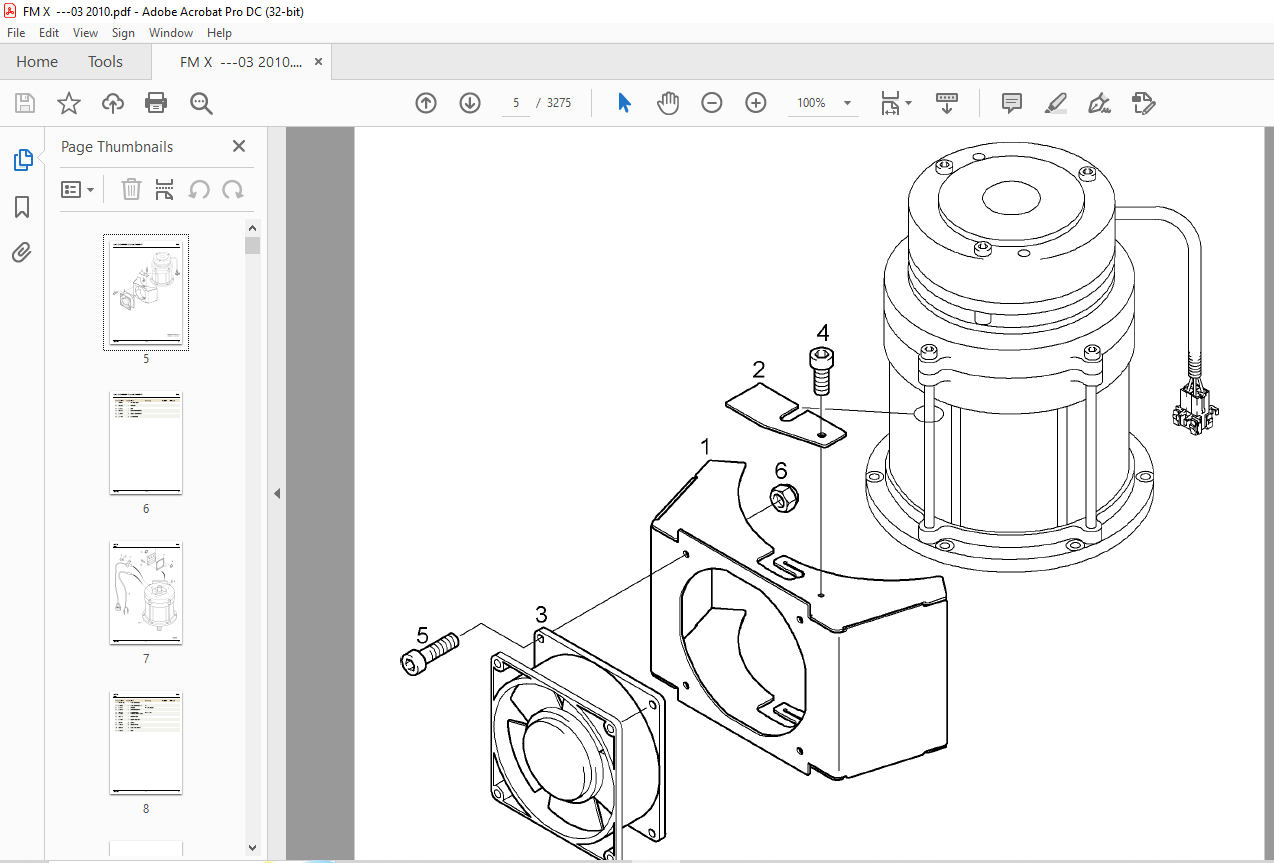Image resolution: width=1274 pixels, height=863 pixels.
Task: Open the Stamp or send tool icon
Action: [1144, 103]
